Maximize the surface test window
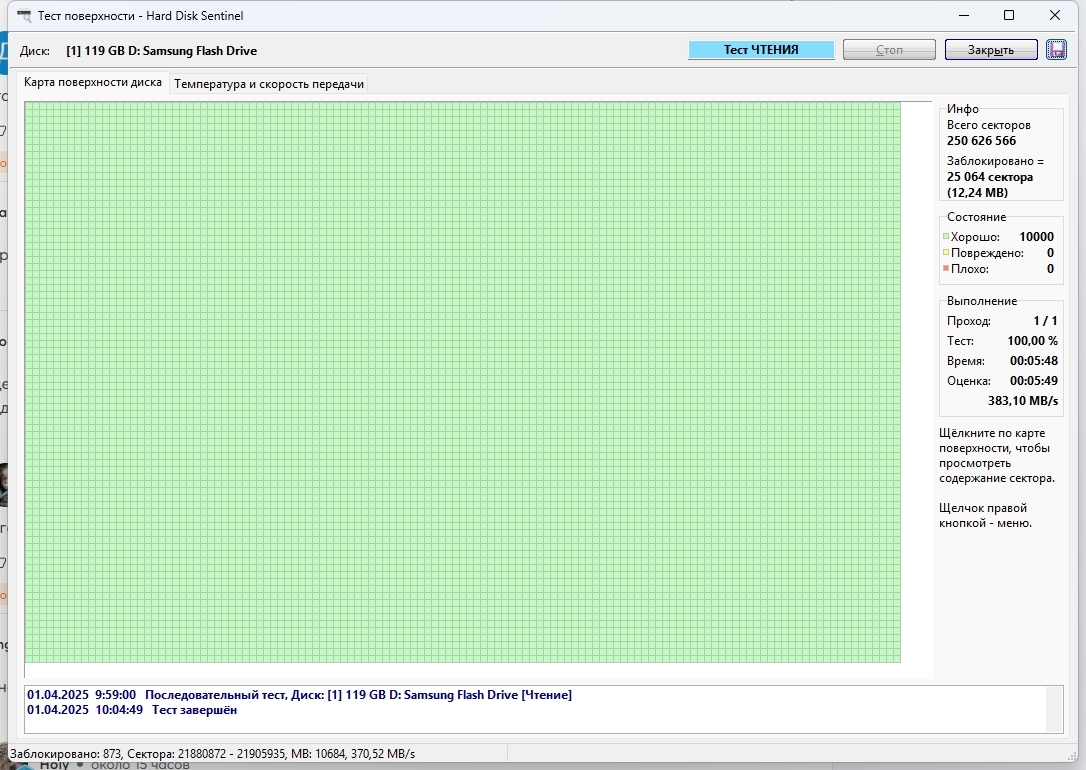The width and height of the screenshot is (1086, 770). click(1009, 15)
